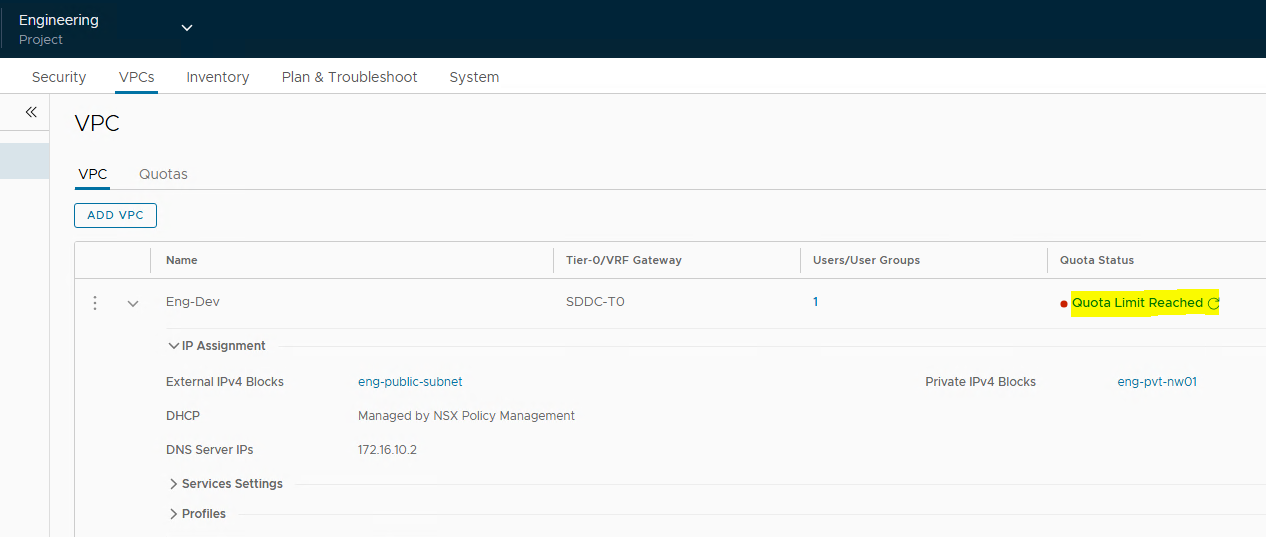Open the eng-pvt-nw01 private block link

click(1157, 382)
